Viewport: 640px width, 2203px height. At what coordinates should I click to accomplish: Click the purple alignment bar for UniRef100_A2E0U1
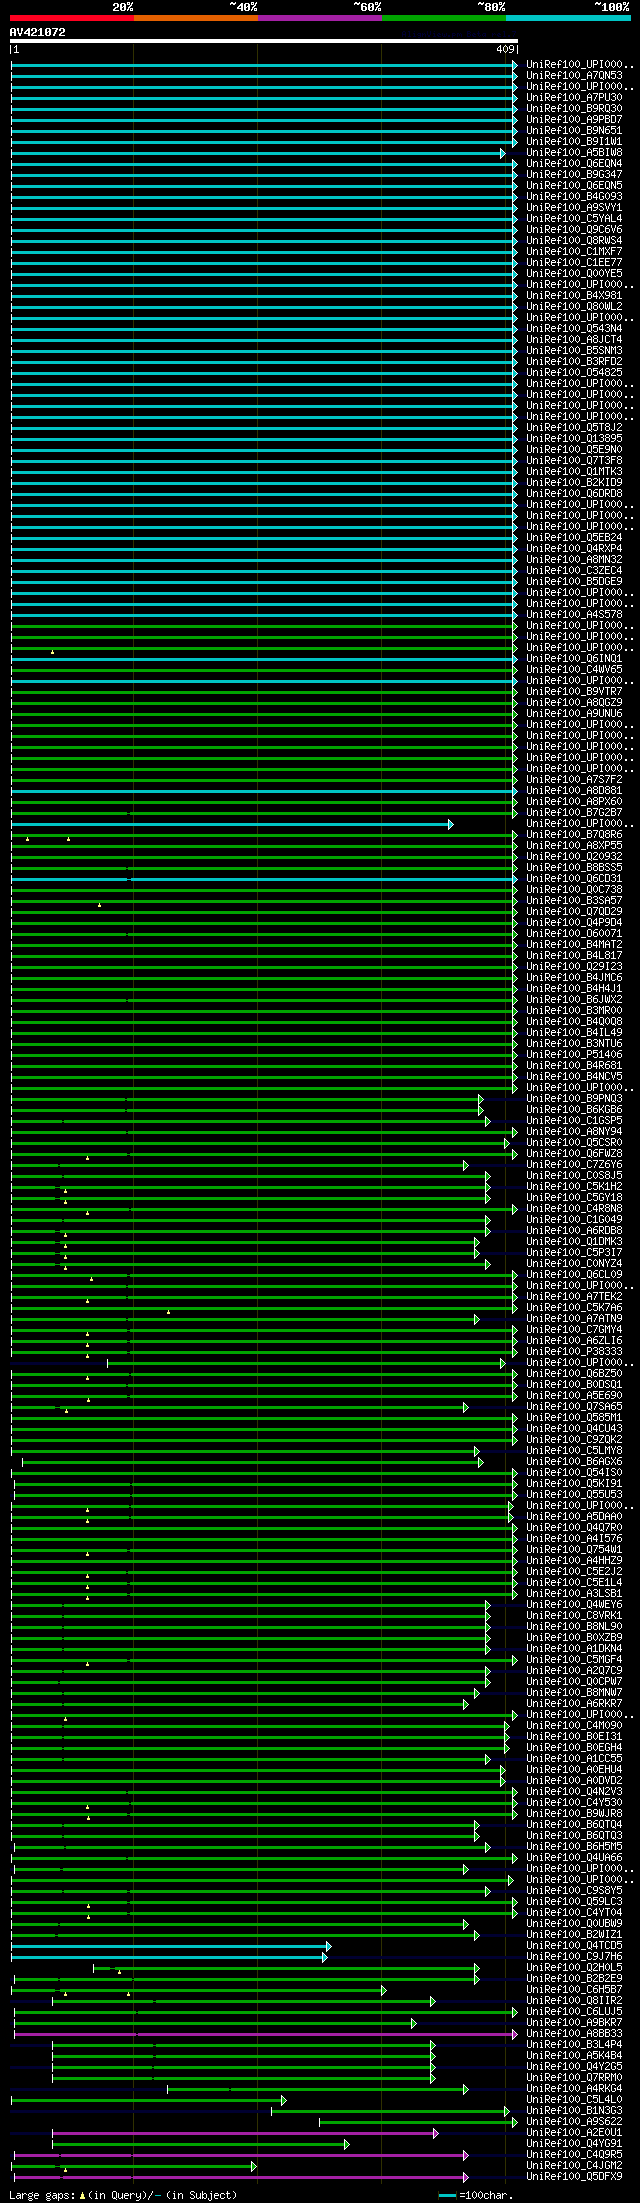click(245, 2133)
